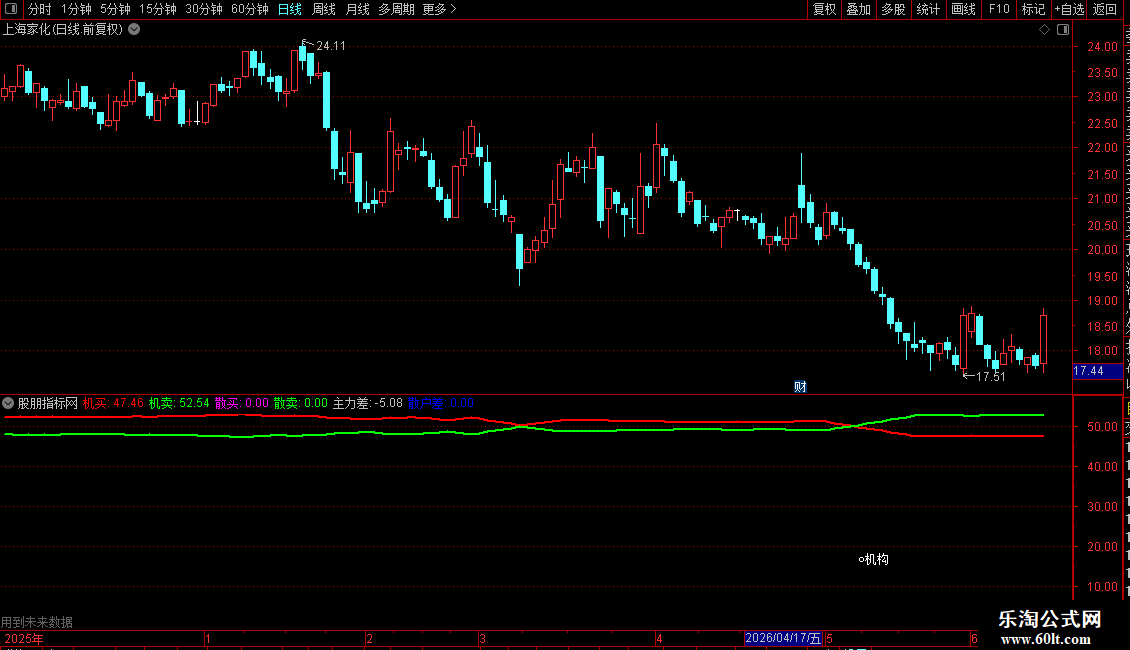Click the 24.11 high price label

(x=331, y=46)
